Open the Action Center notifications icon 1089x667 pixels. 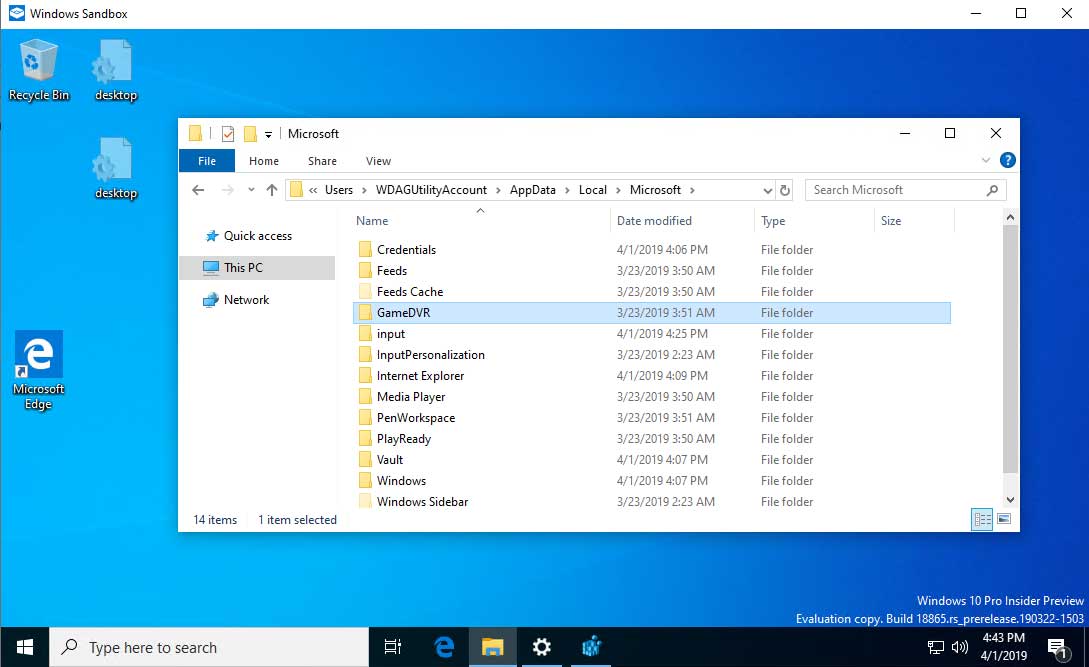pos(1058,649)
